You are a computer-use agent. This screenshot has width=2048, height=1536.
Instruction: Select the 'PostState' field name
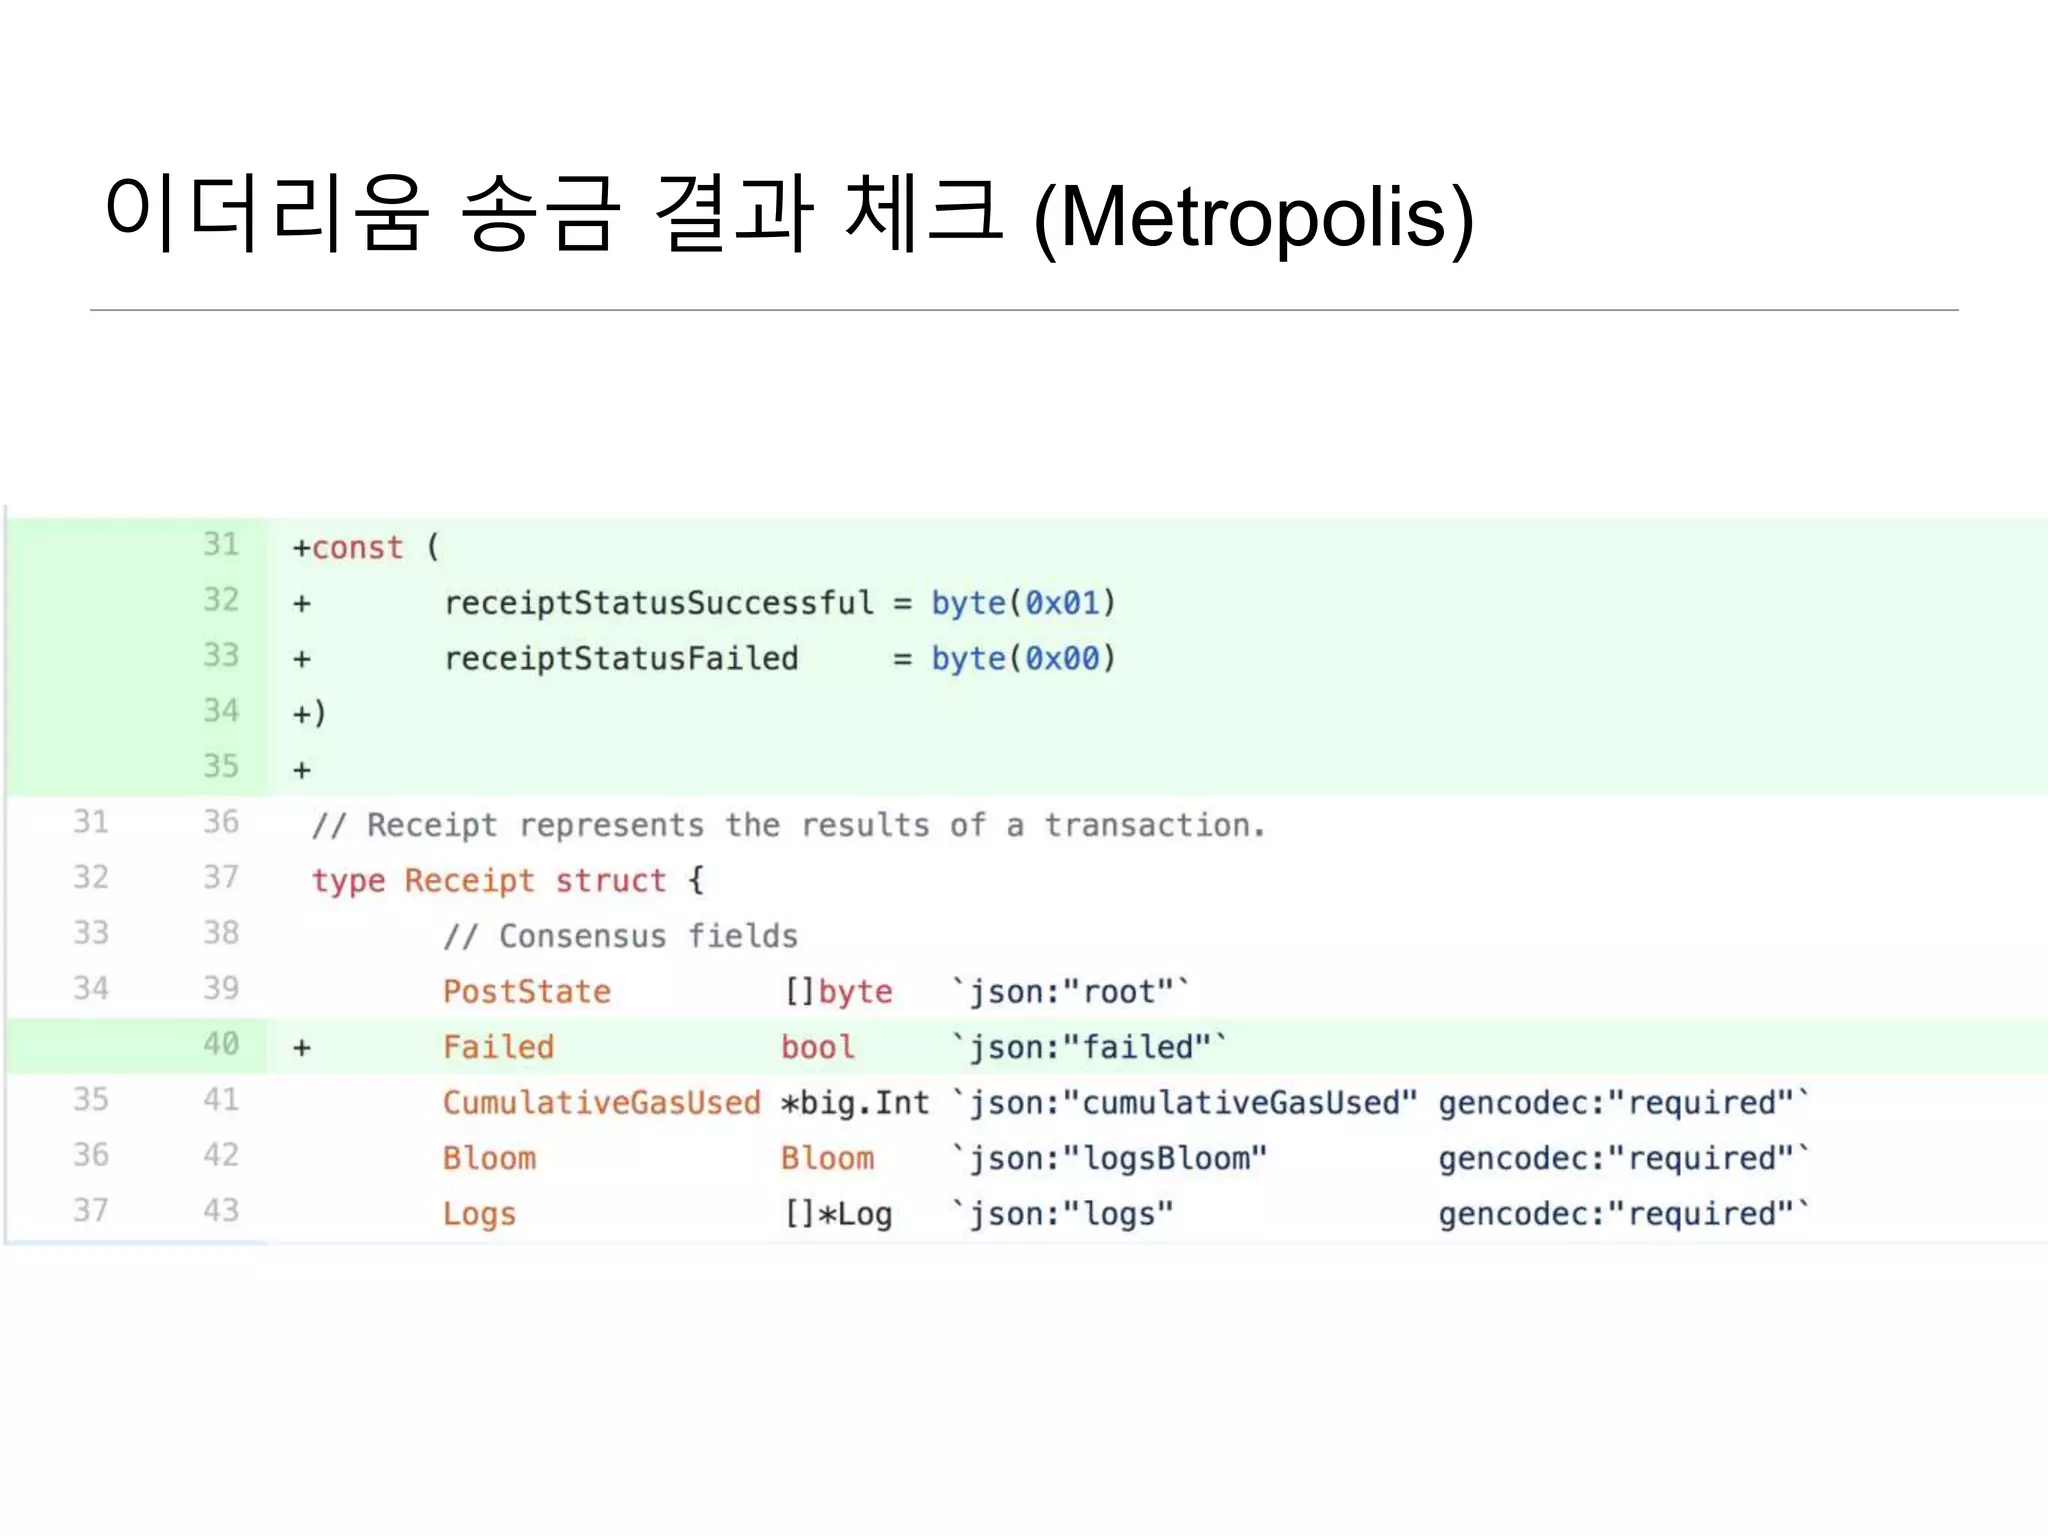(x=527, y=992)
